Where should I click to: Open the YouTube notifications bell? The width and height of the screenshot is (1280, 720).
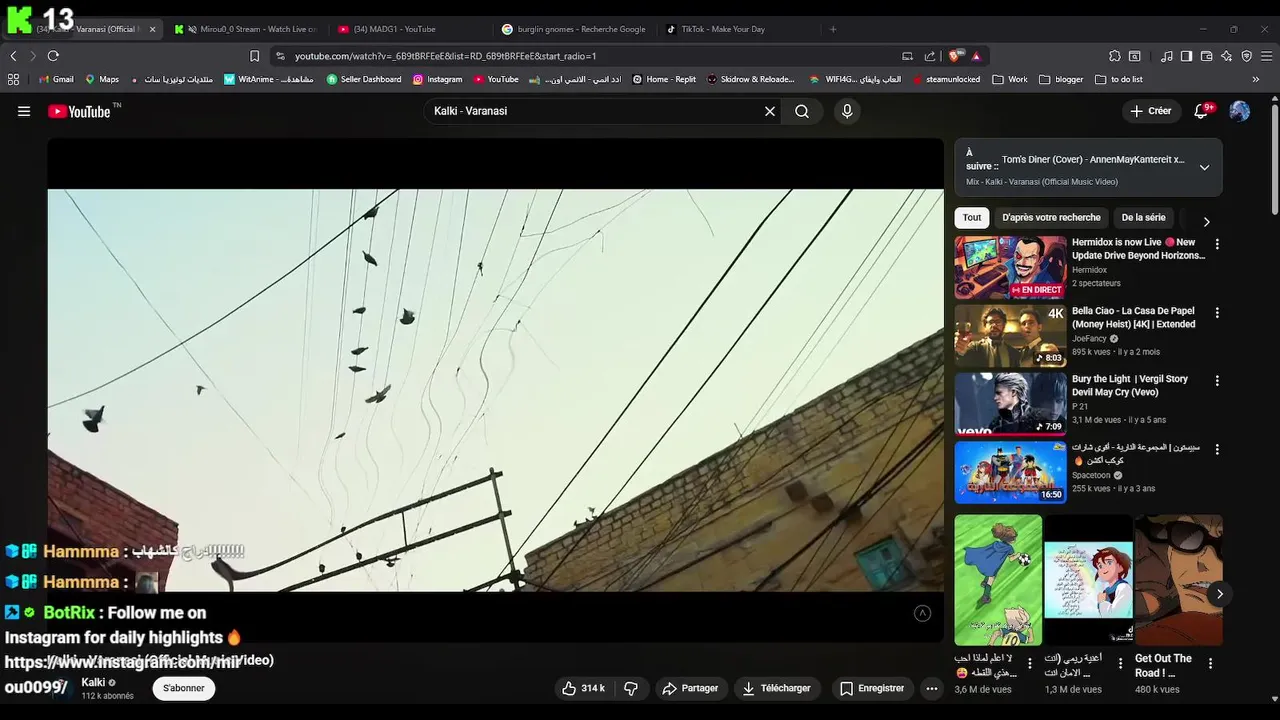[x=1202, y=111]
